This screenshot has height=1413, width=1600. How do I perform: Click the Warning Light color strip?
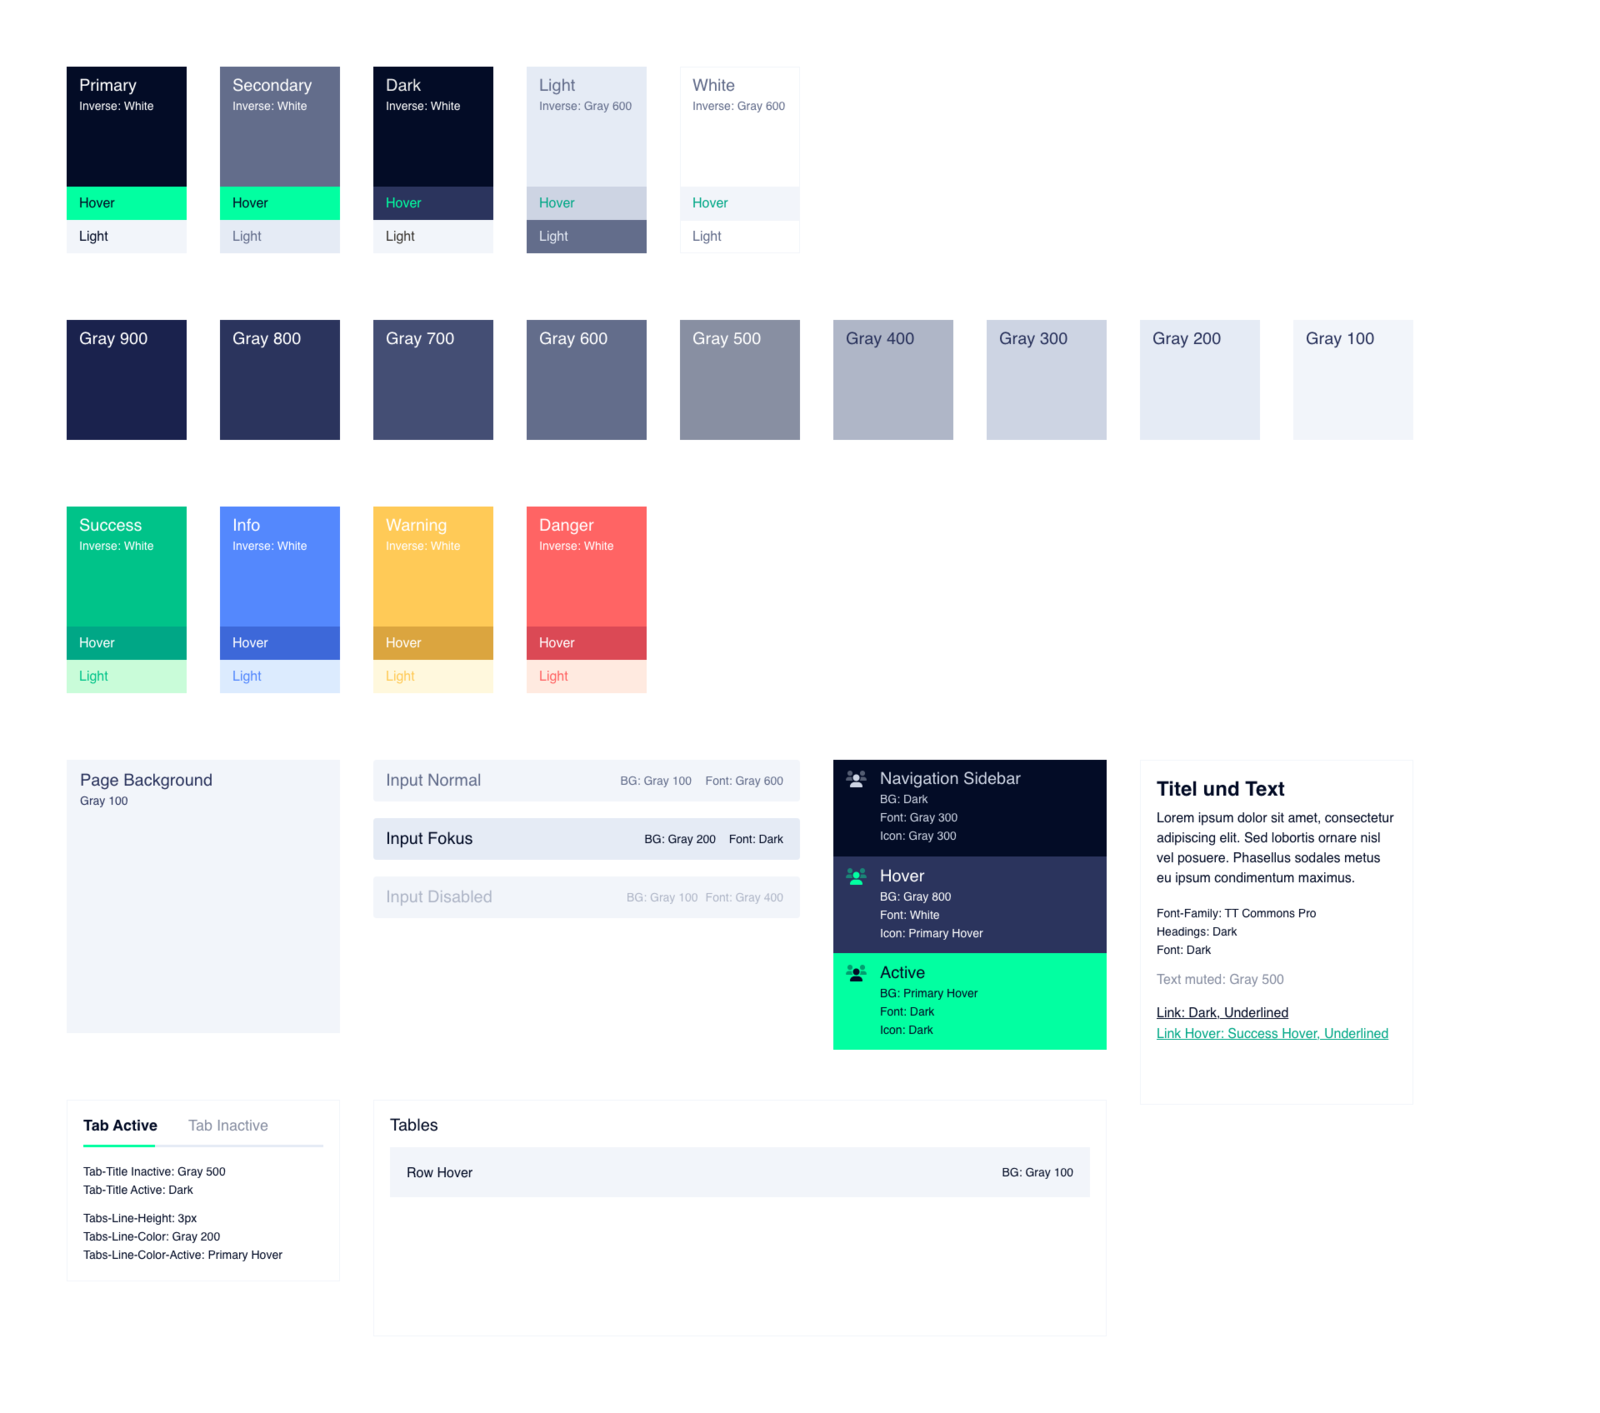click(x=433, y=676)
